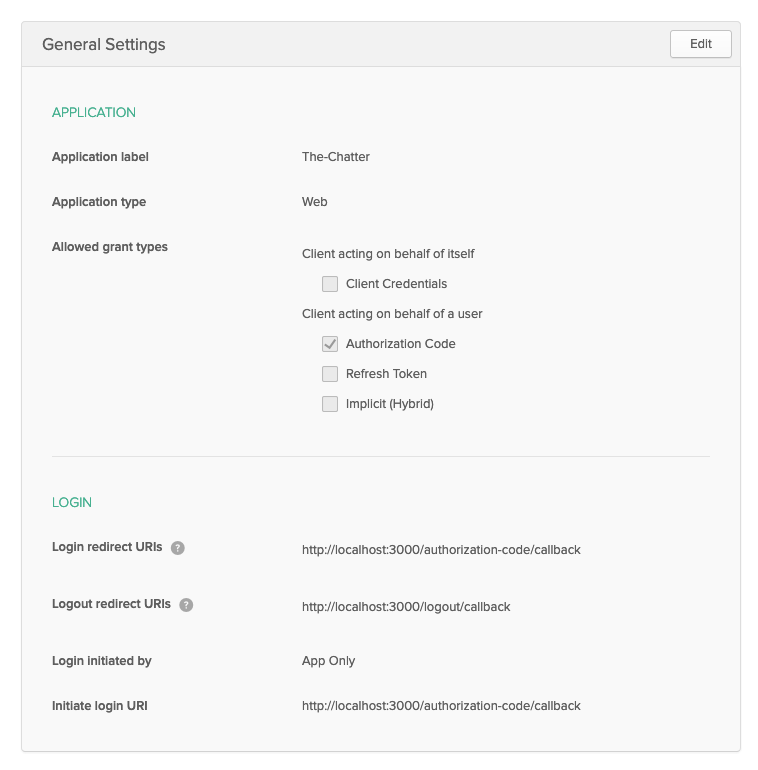Screen dimensions: 758x770
Task: Click the help icon beside Login redirect URIs
Action: 178,548
